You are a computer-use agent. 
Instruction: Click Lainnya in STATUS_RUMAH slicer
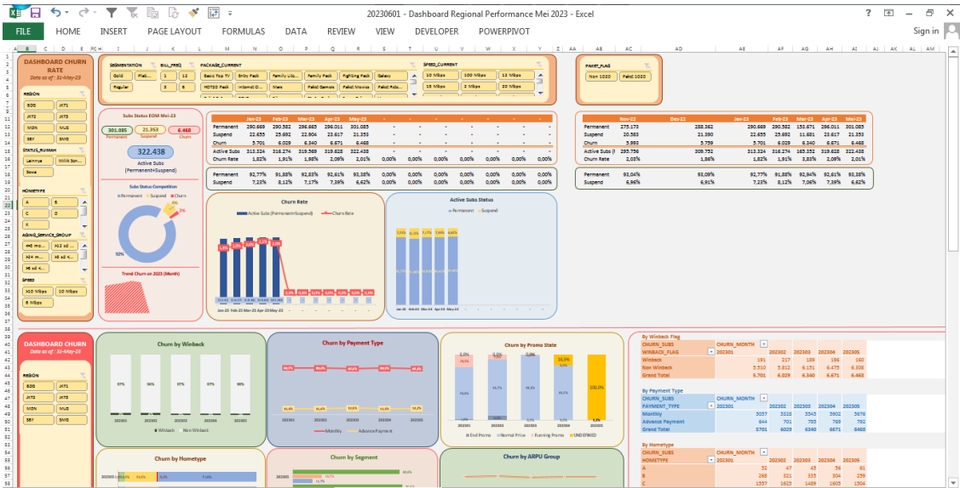coord(37,160)
